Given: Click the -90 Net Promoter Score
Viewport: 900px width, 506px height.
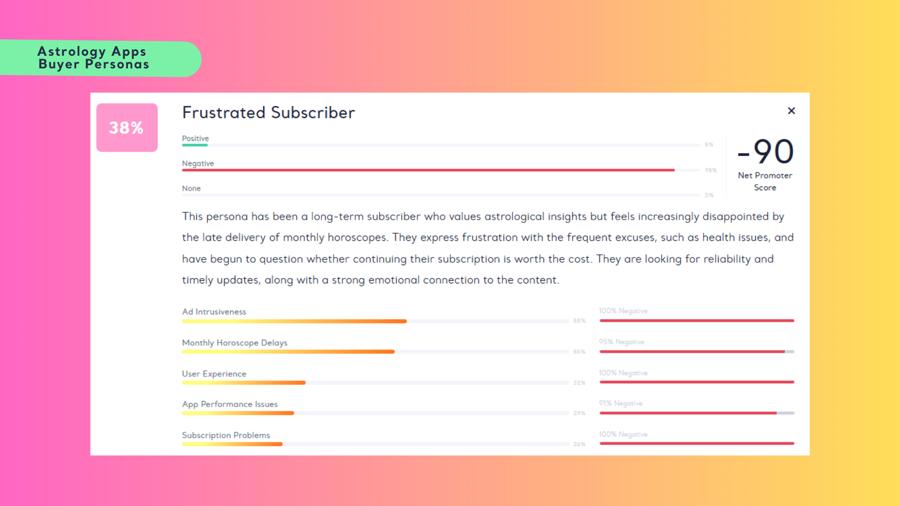Looking at the screenshot, I should click(765, 153).
